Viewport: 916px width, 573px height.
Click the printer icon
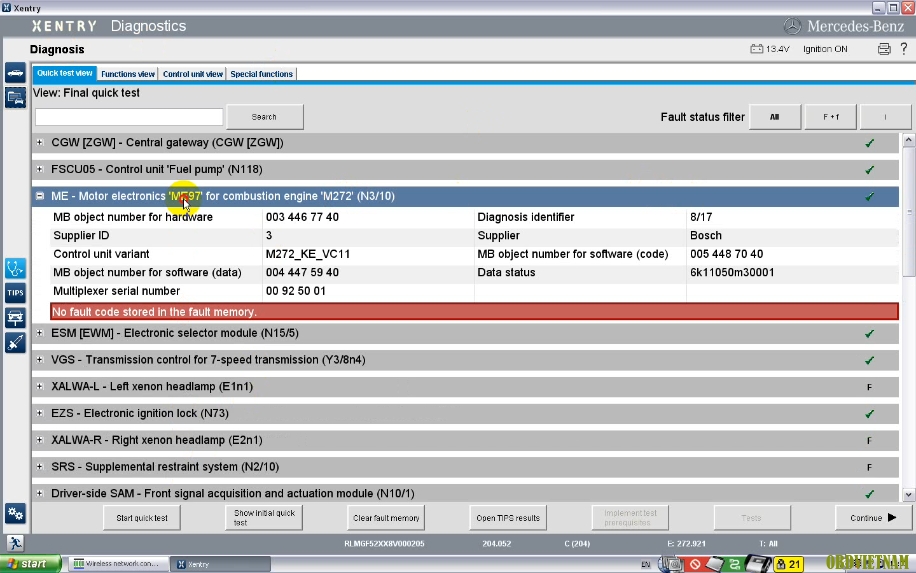(884, 49)
